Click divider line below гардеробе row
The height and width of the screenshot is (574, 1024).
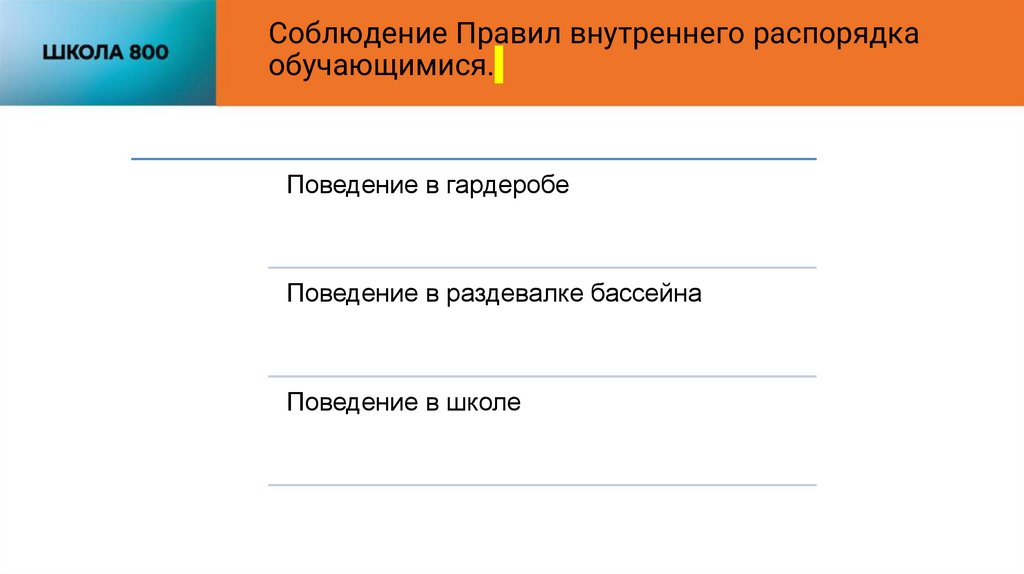(542, 267)
